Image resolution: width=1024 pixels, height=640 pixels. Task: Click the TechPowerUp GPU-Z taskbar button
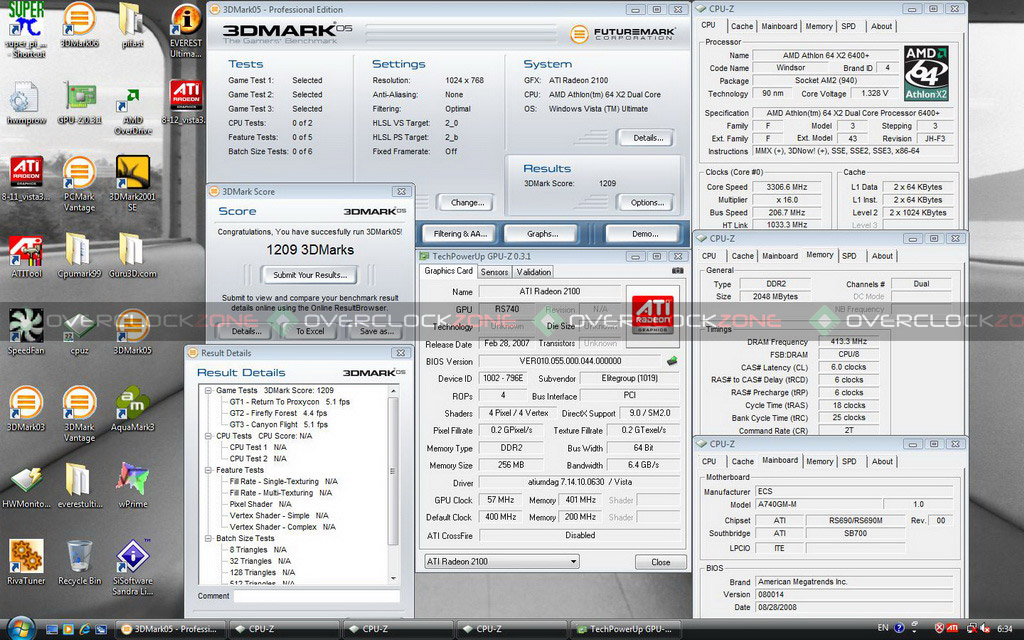click(x=626, y=629)
